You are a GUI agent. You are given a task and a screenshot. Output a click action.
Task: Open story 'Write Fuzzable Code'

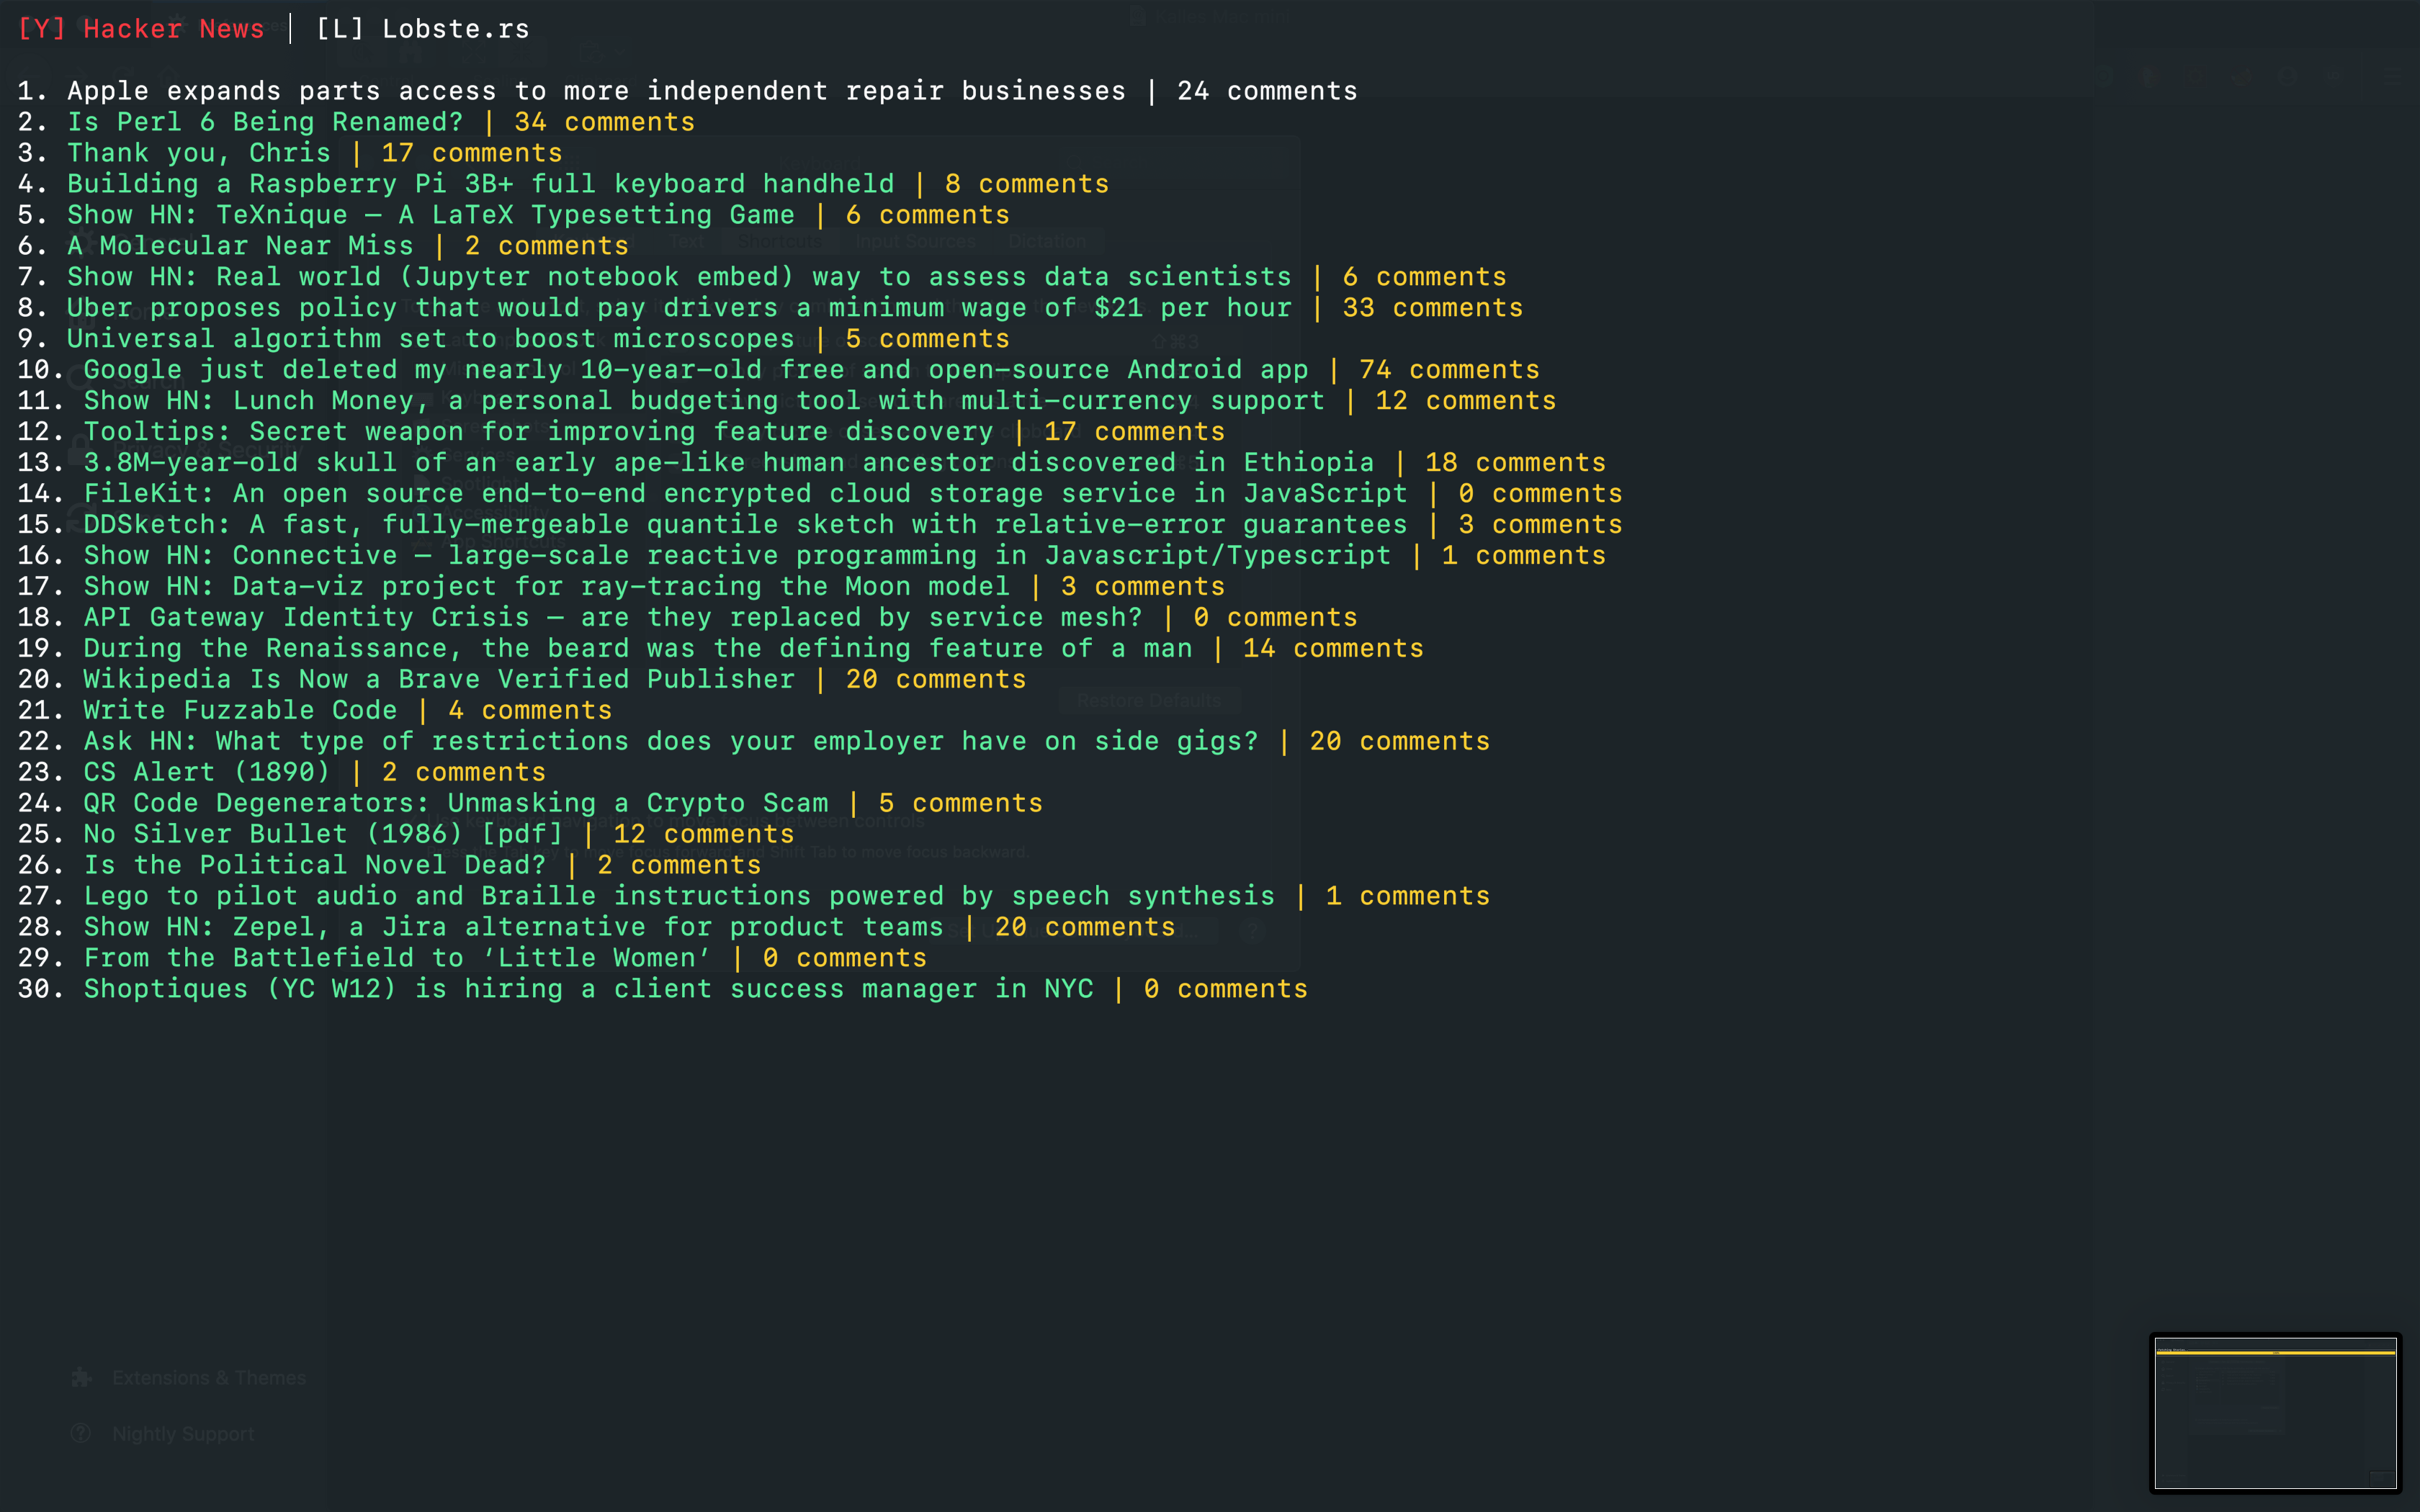pyautogui.click(x=240, y=711)
